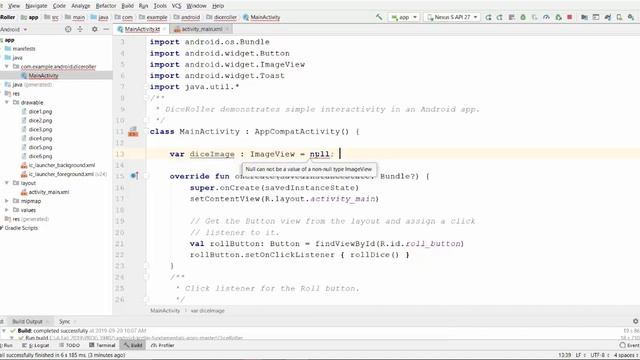Close the activity_main.xml editor tab

click(227, 29)
